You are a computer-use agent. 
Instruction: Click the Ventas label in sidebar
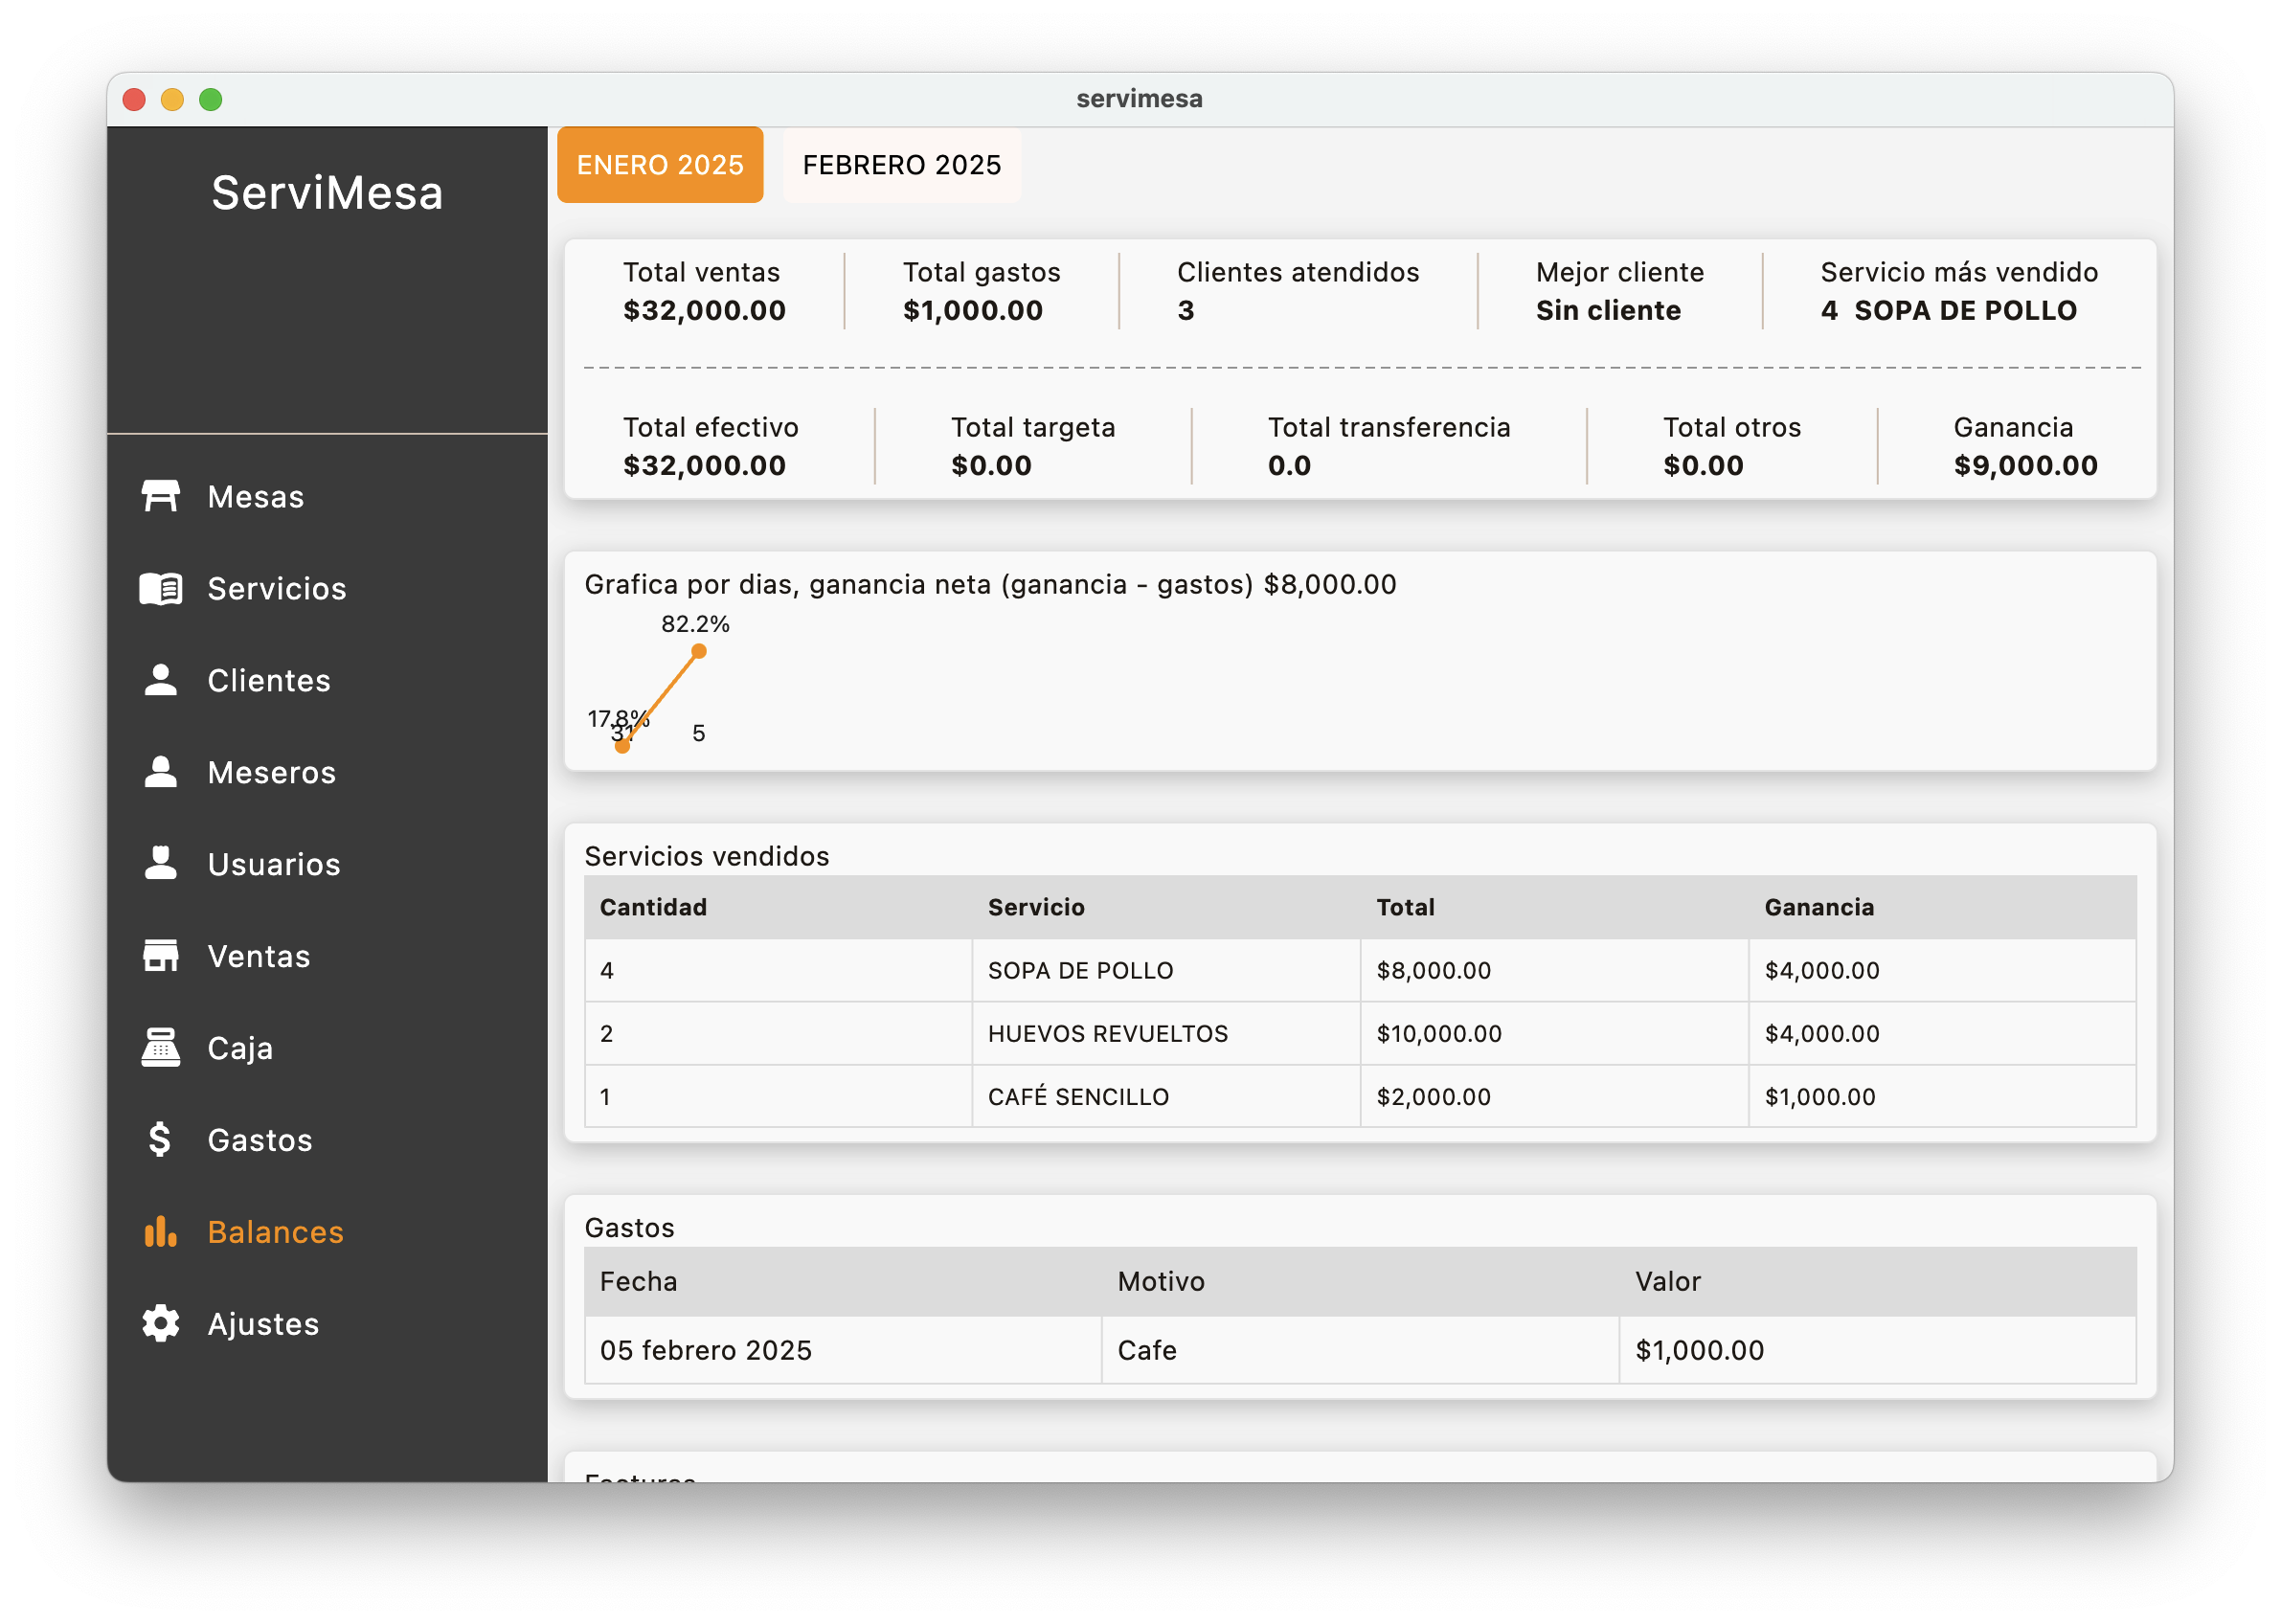[259, 956]
